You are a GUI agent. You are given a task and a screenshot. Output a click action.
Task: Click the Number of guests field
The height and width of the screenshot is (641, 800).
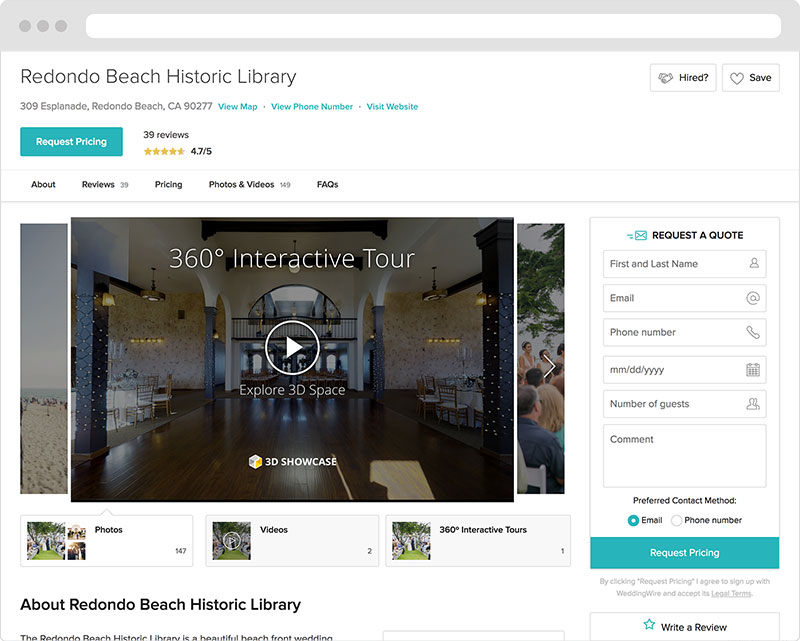684,404
